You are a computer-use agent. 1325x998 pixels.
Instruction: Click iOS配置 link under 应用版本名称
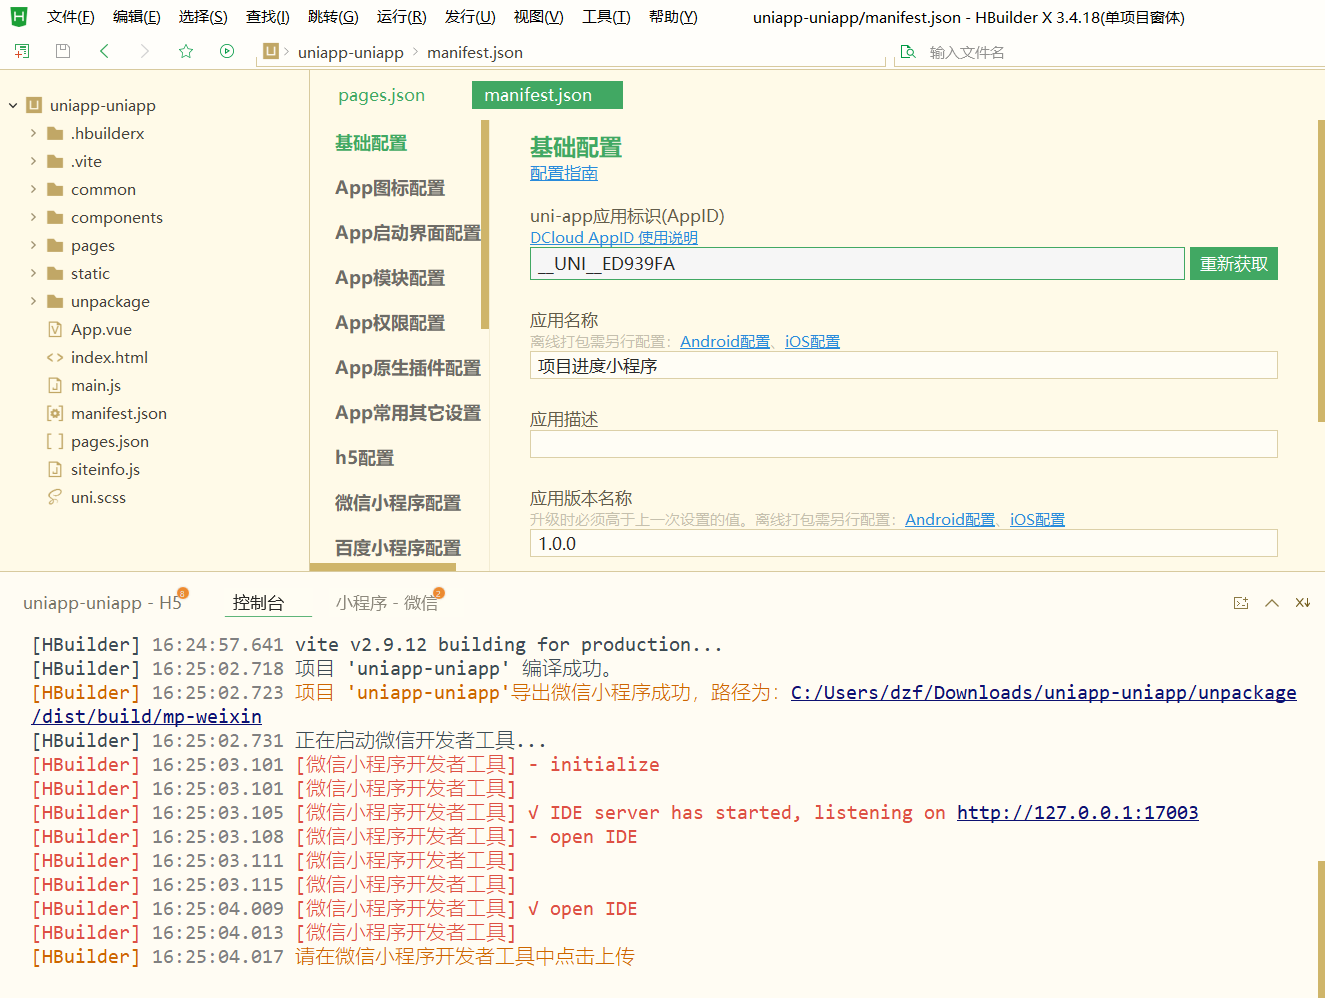pyautogui.click(x=1037, y=520)
